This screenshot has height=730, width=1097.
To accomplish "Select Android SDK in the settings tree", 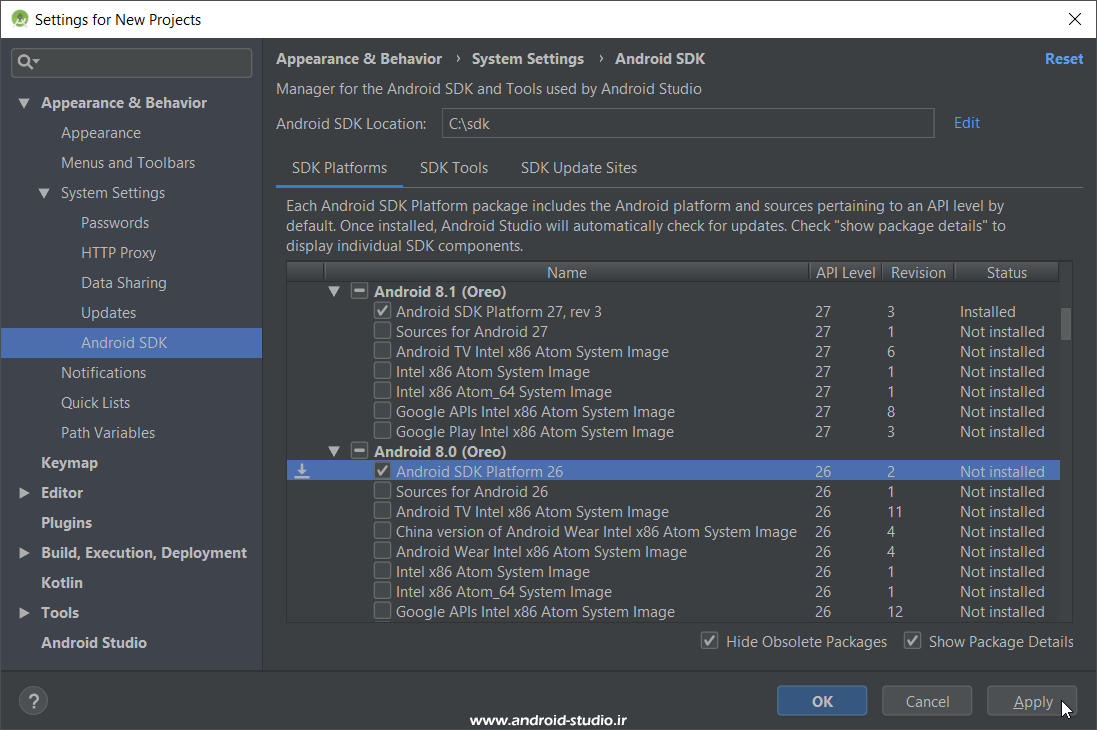I will click(x=132, y=343).
